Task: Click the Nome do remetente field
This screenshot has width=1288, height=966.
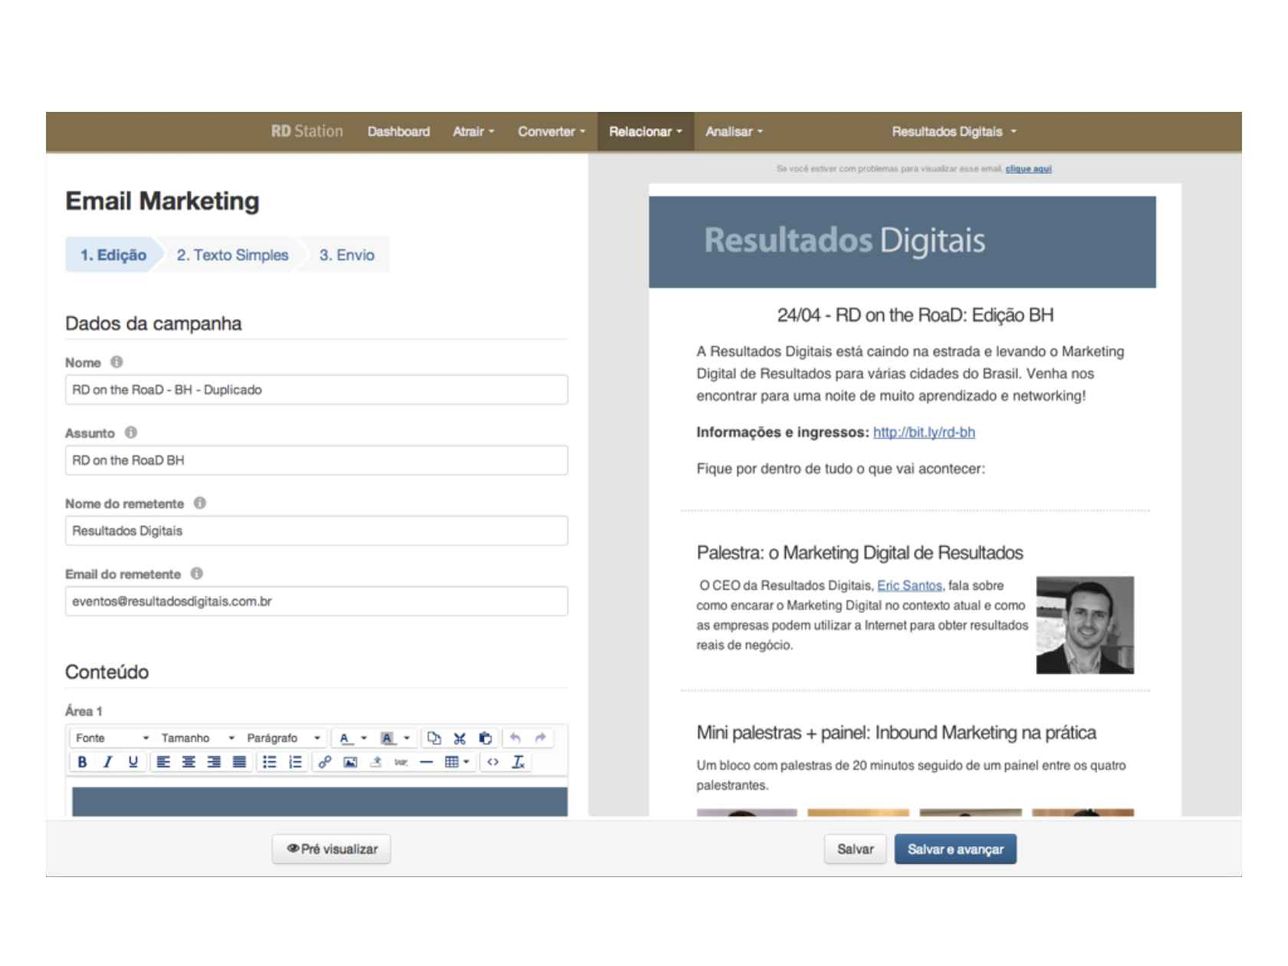Action: click(x=316, y=531)
